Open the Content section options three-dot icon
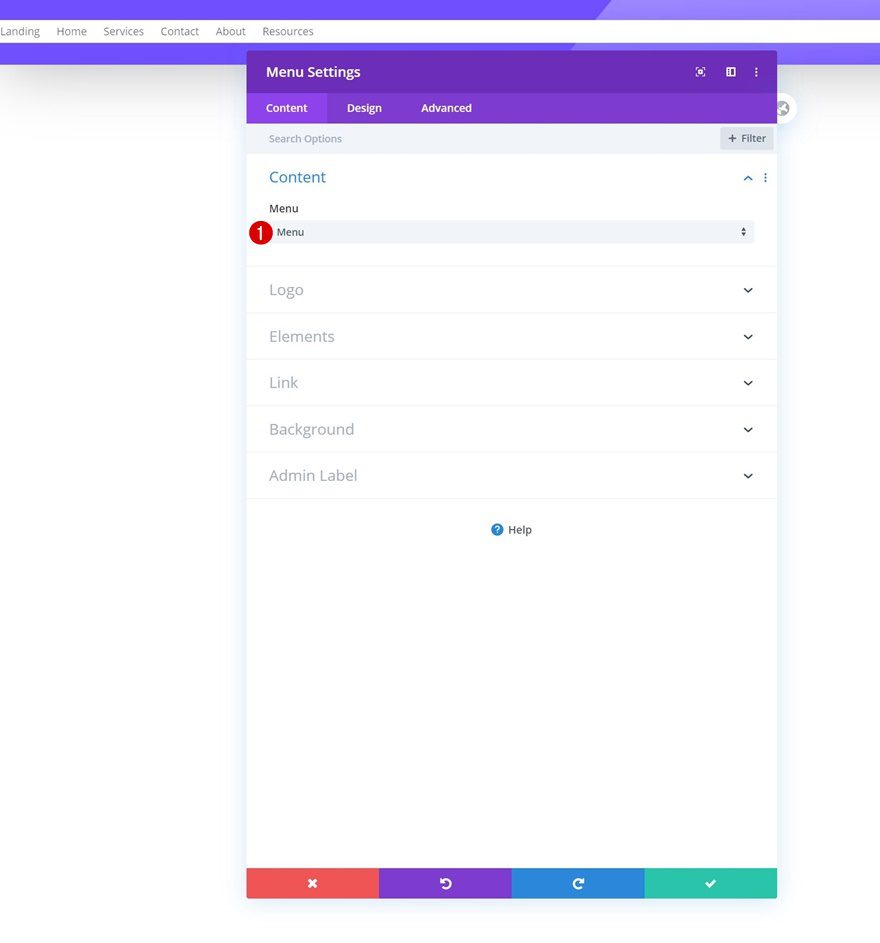 pyautogui.click(x=765, y=177)
